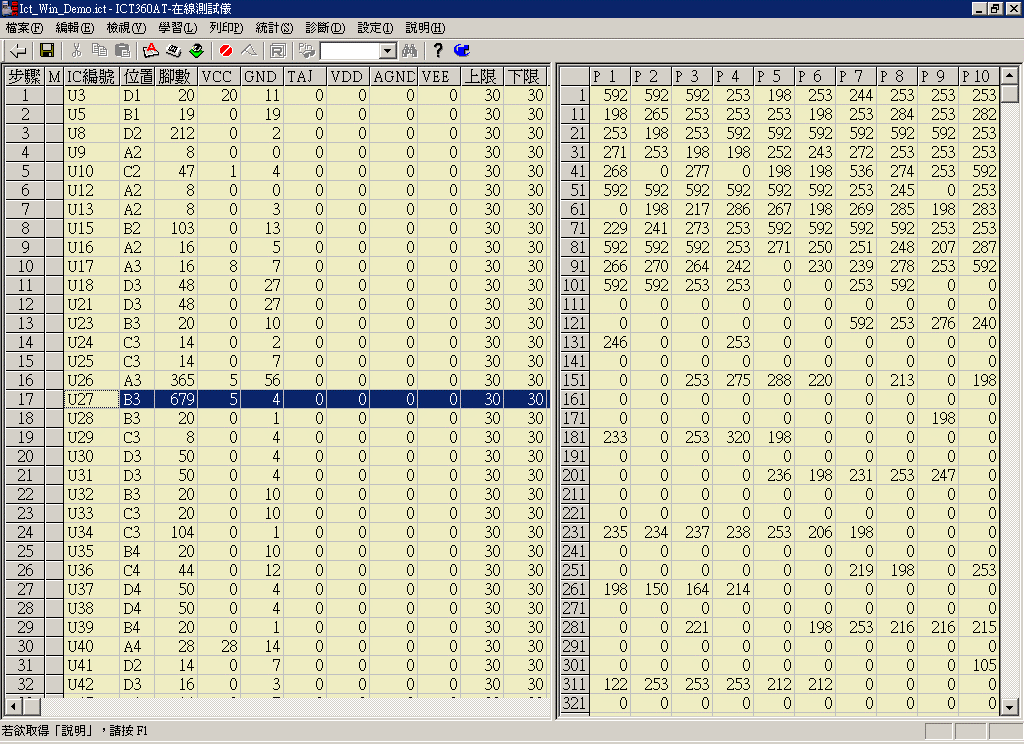Click the VCC column header
Image resolution: width=1024 pixels, height=744 pixels.
coord(219,77)
